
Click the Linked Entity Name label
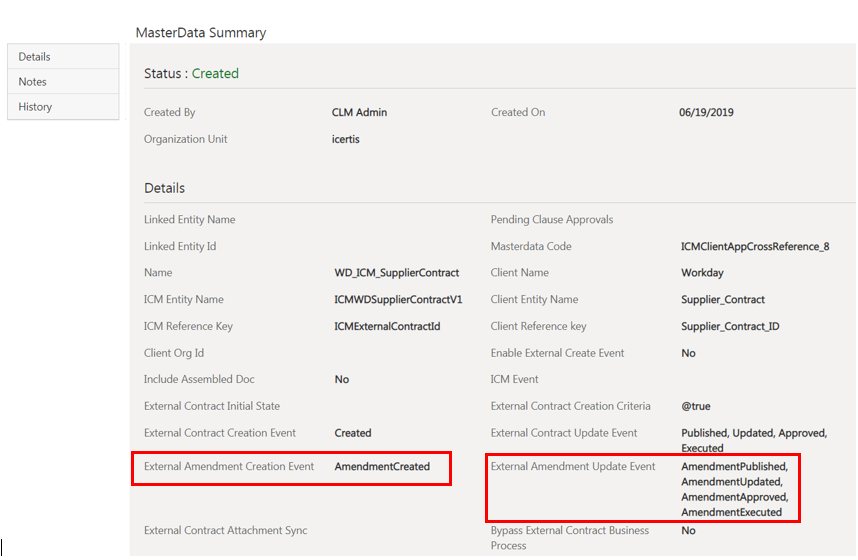pos(189,220)
